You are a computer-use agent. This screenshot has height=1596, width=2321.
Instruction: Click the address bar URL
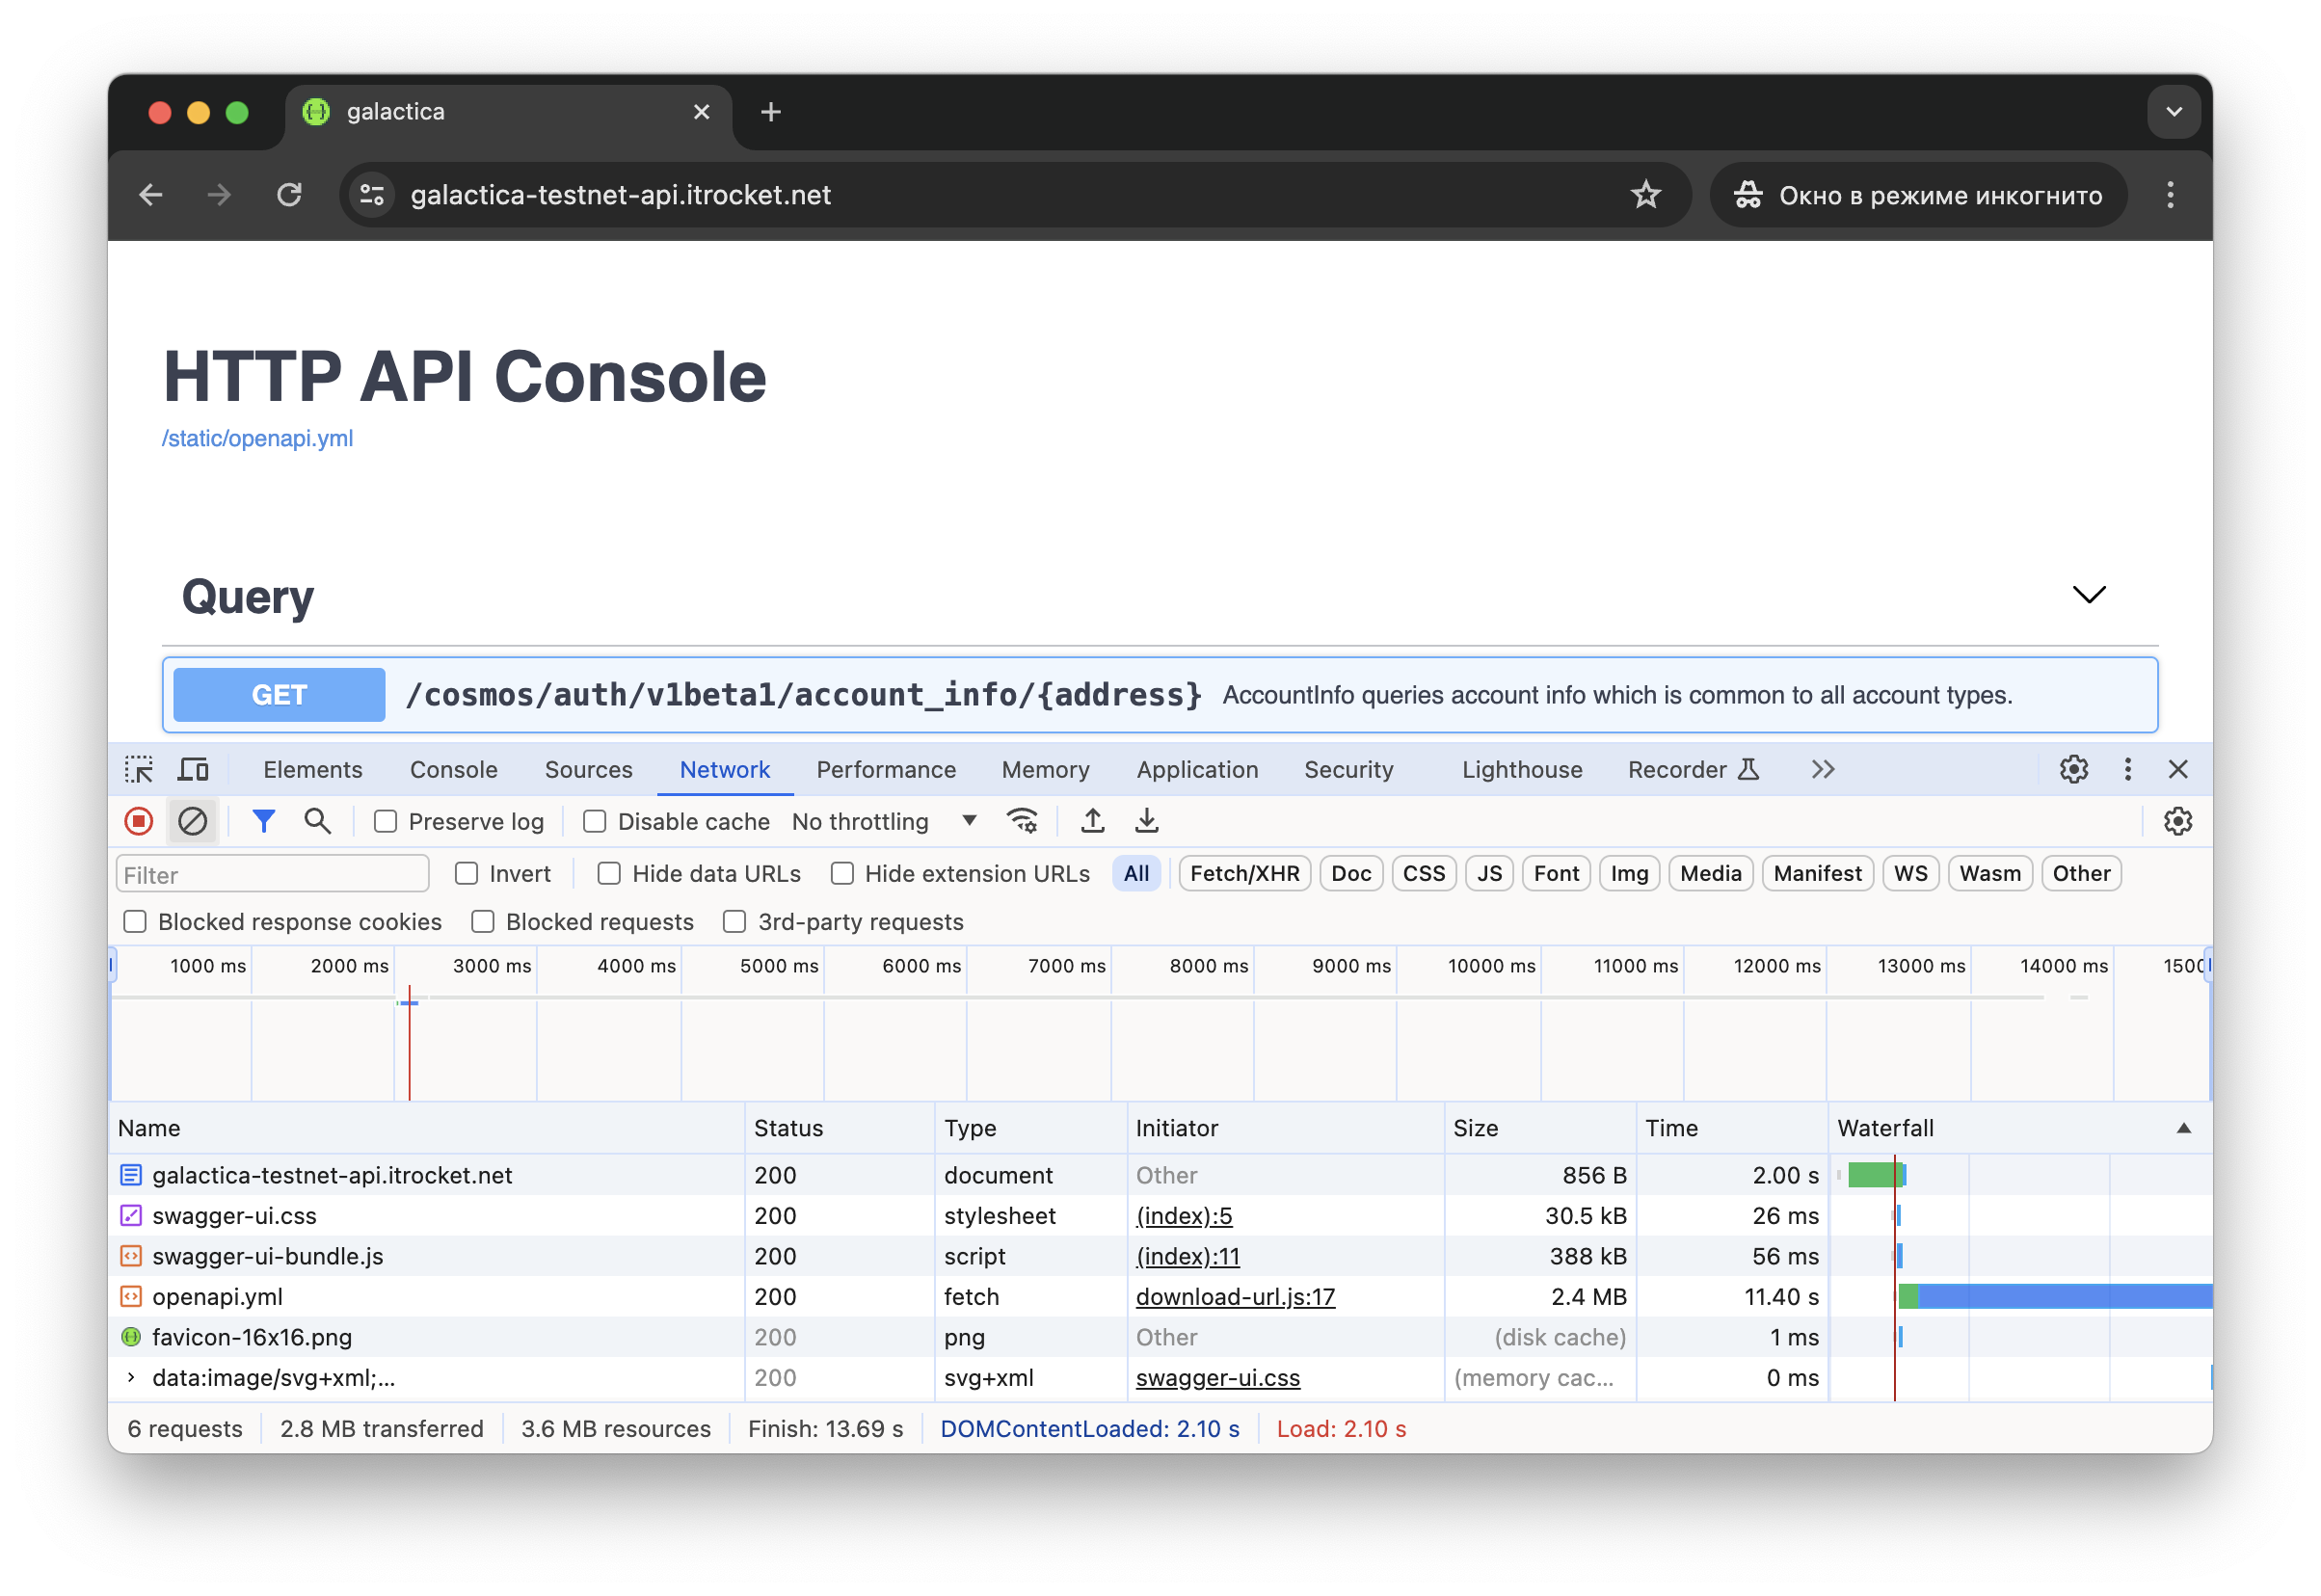coord(620,195)
